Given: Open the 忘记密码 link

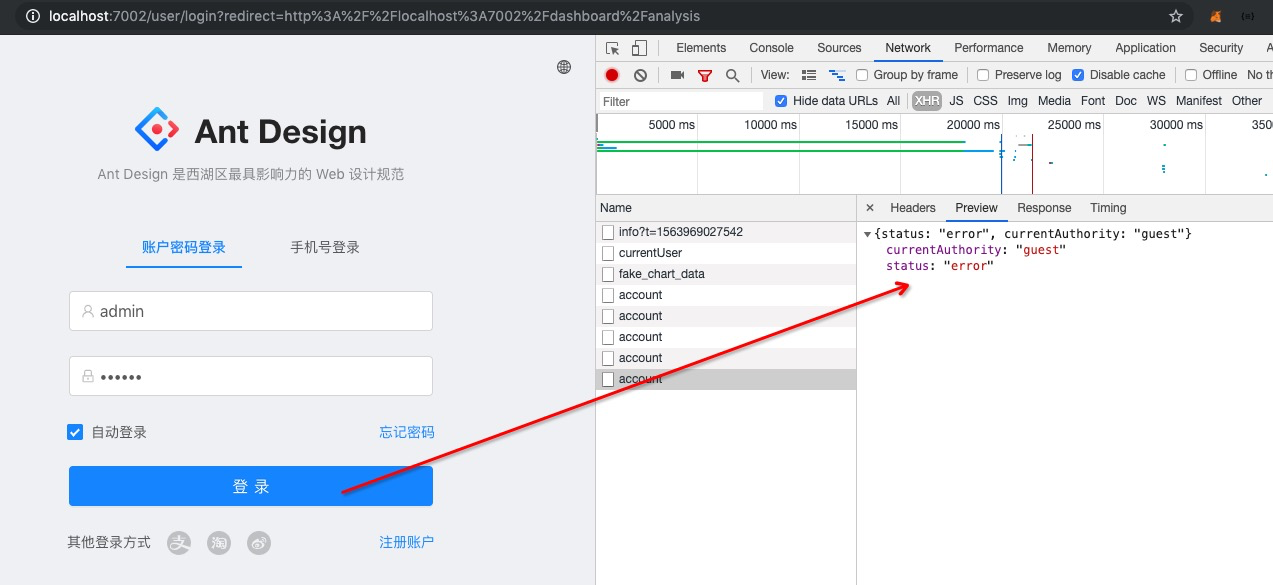Looking at the screenshot, I should coord(406,432).
